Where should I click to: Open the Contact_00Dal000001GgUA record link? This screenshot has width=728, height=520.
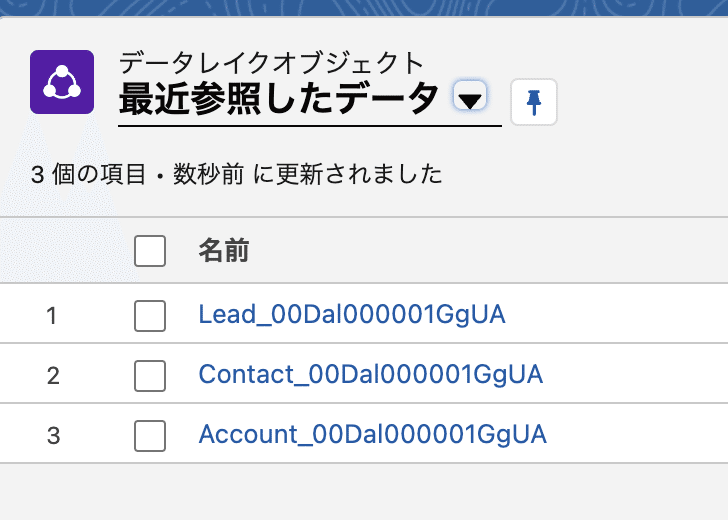(x=370, y=374)
